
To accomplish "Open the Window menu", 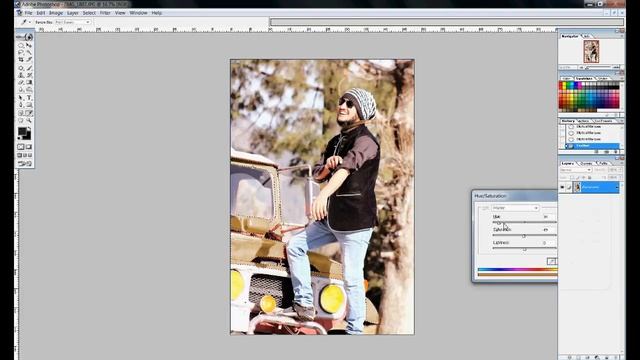I will (138, 13).
